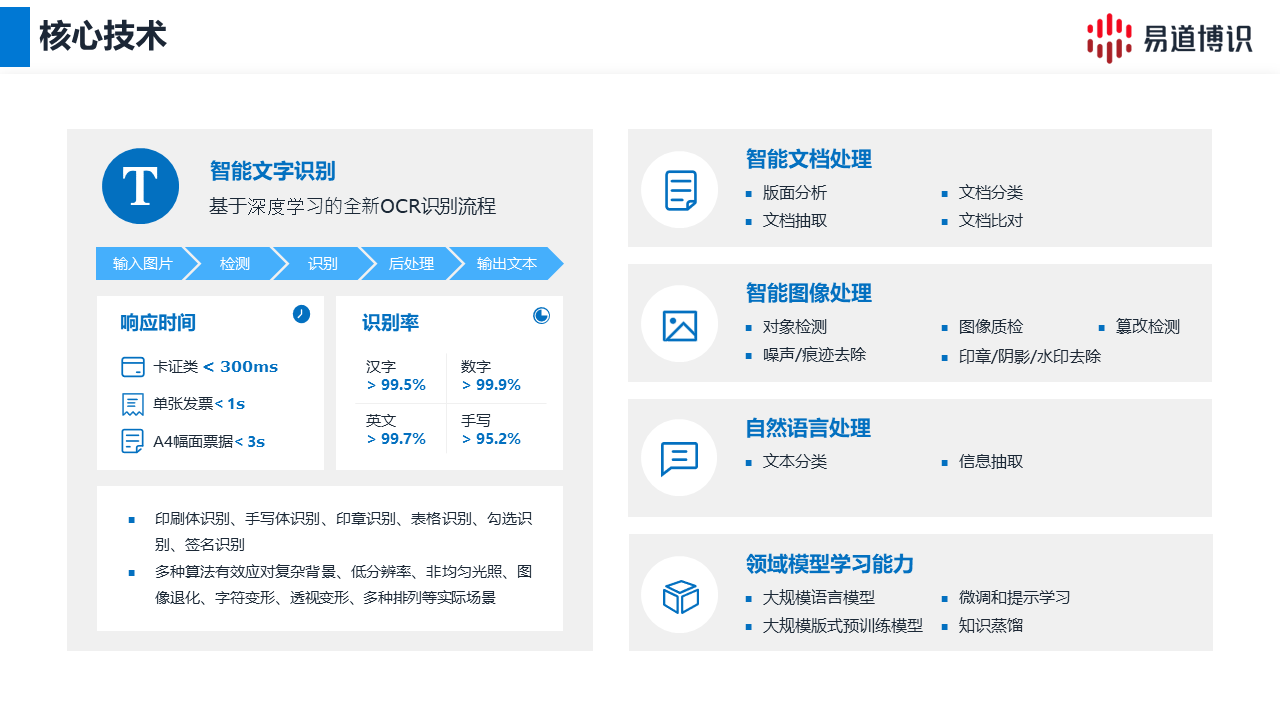Click the chat bubble NLP icon
The image size is (1280, 720).
click(x=680, y=458)
